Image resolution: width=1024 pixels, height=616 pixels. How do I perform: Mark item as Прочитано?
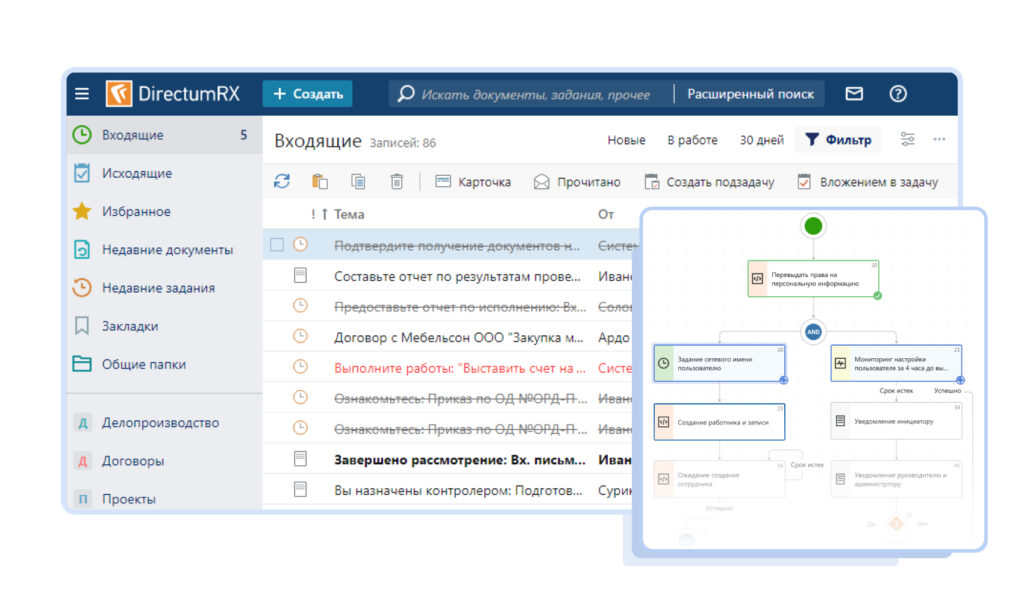coord(577,182)
